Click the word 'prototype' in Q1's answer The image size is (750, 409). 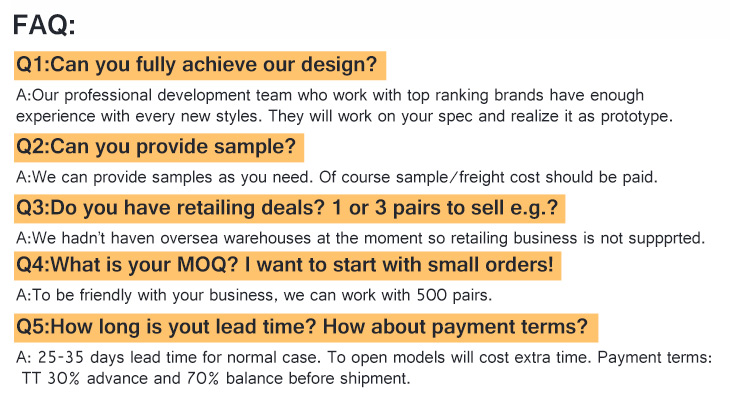tap(634, 116)
